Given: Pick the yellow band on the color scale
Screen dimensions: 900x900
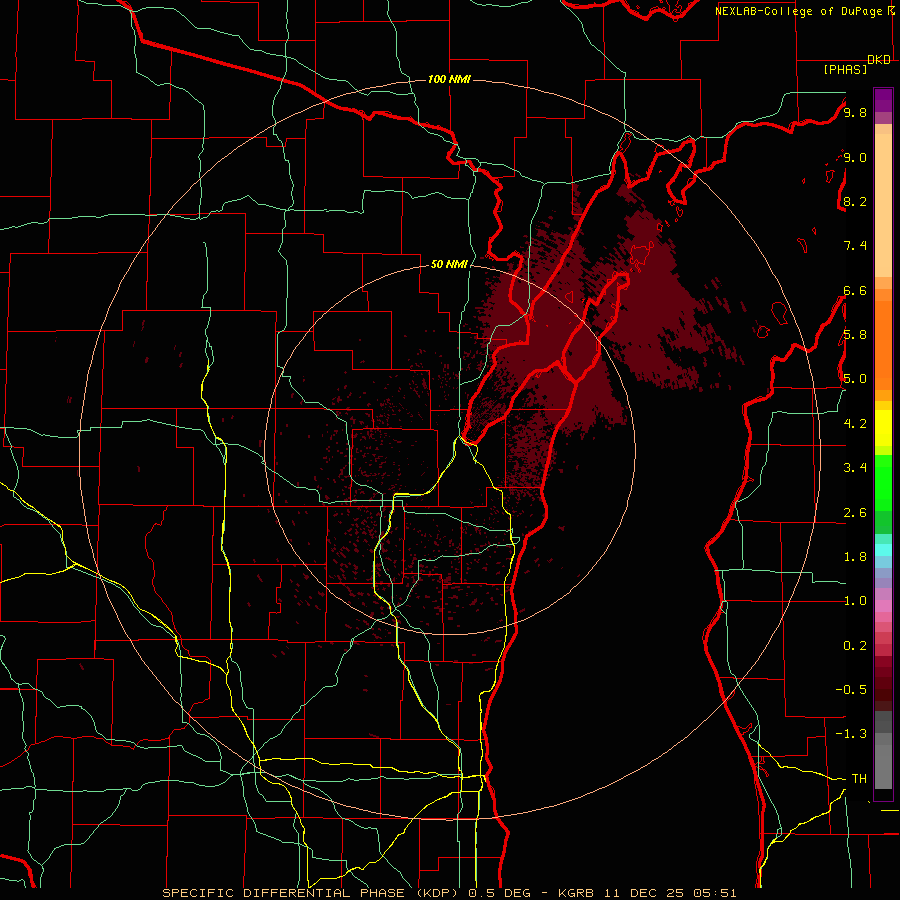Looking at the screenshot, I should tap(883, 428).
